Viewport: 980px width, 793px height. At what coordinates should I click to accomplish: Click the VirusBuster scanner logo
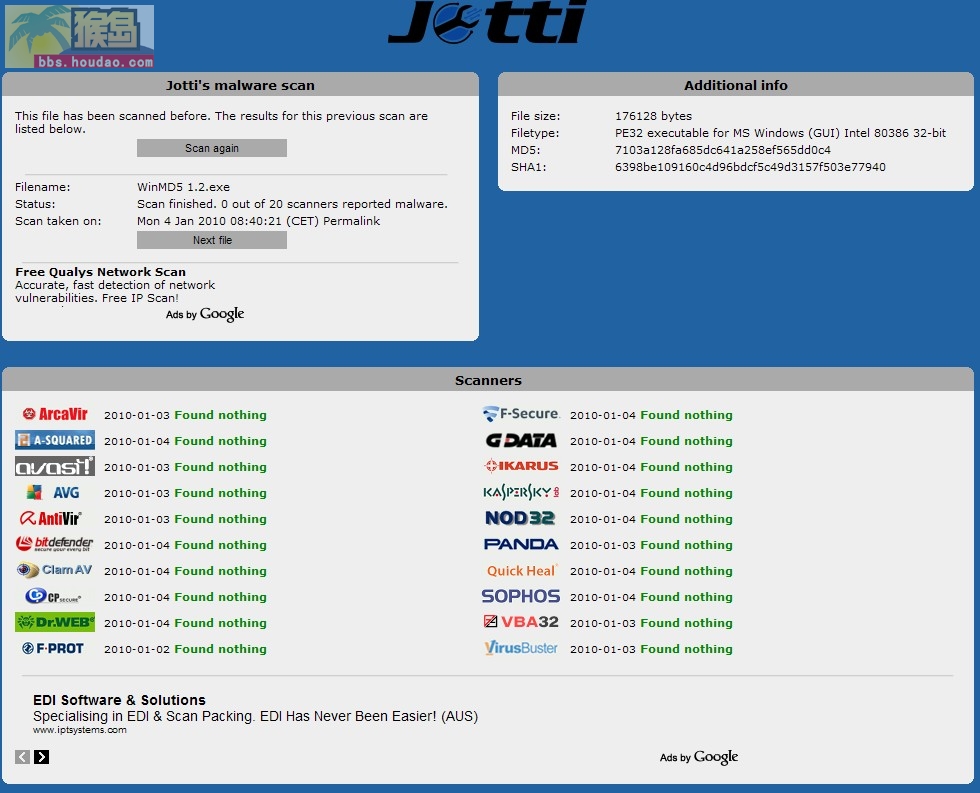pyautogui.click(x=521, y=648)
